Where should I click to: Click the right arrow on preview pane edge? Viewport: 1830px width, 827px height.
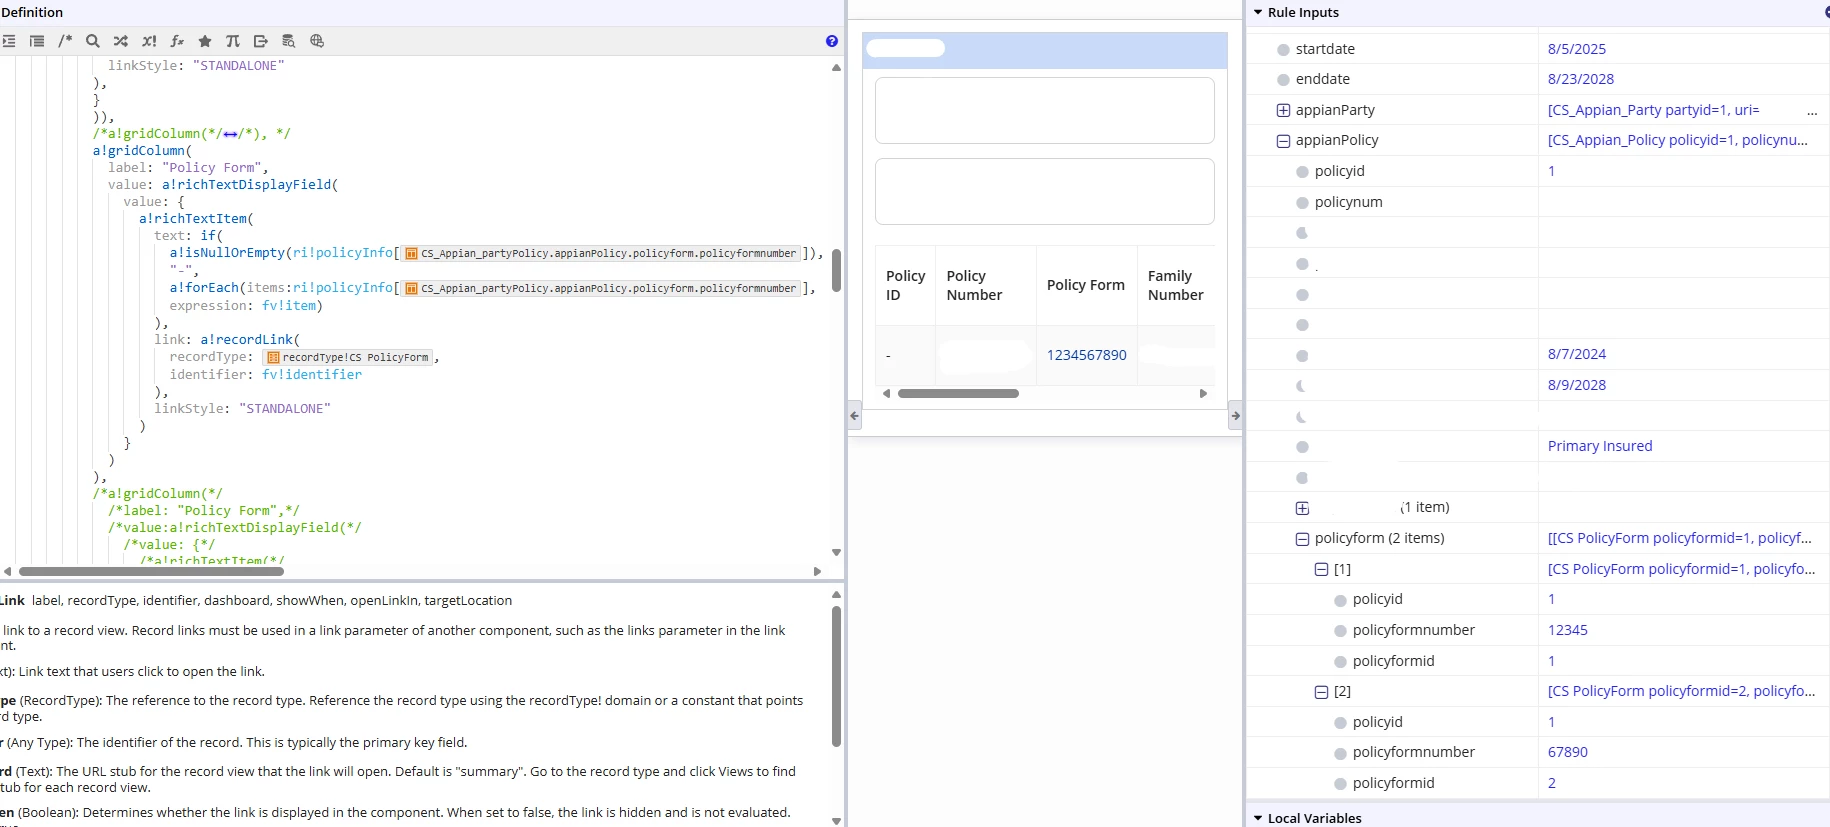click(x=1236, y=416)
